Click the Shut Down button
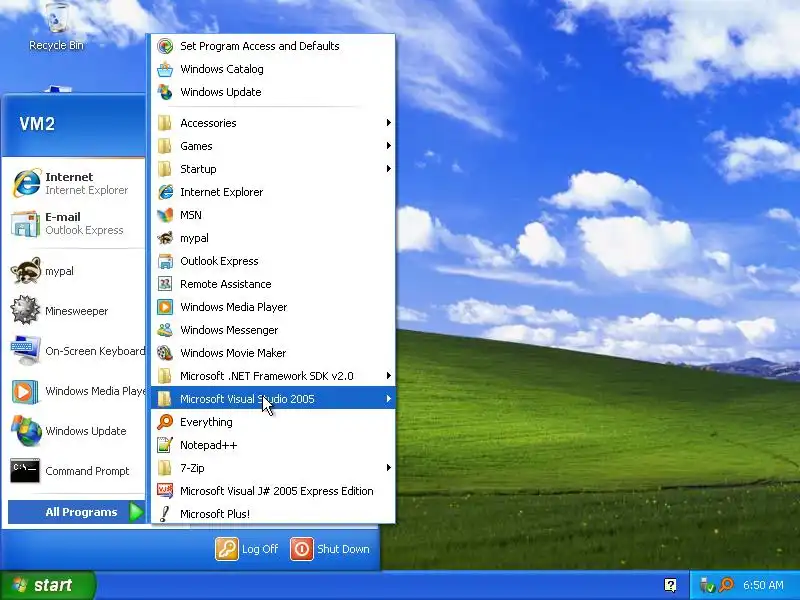 [330, 549]
